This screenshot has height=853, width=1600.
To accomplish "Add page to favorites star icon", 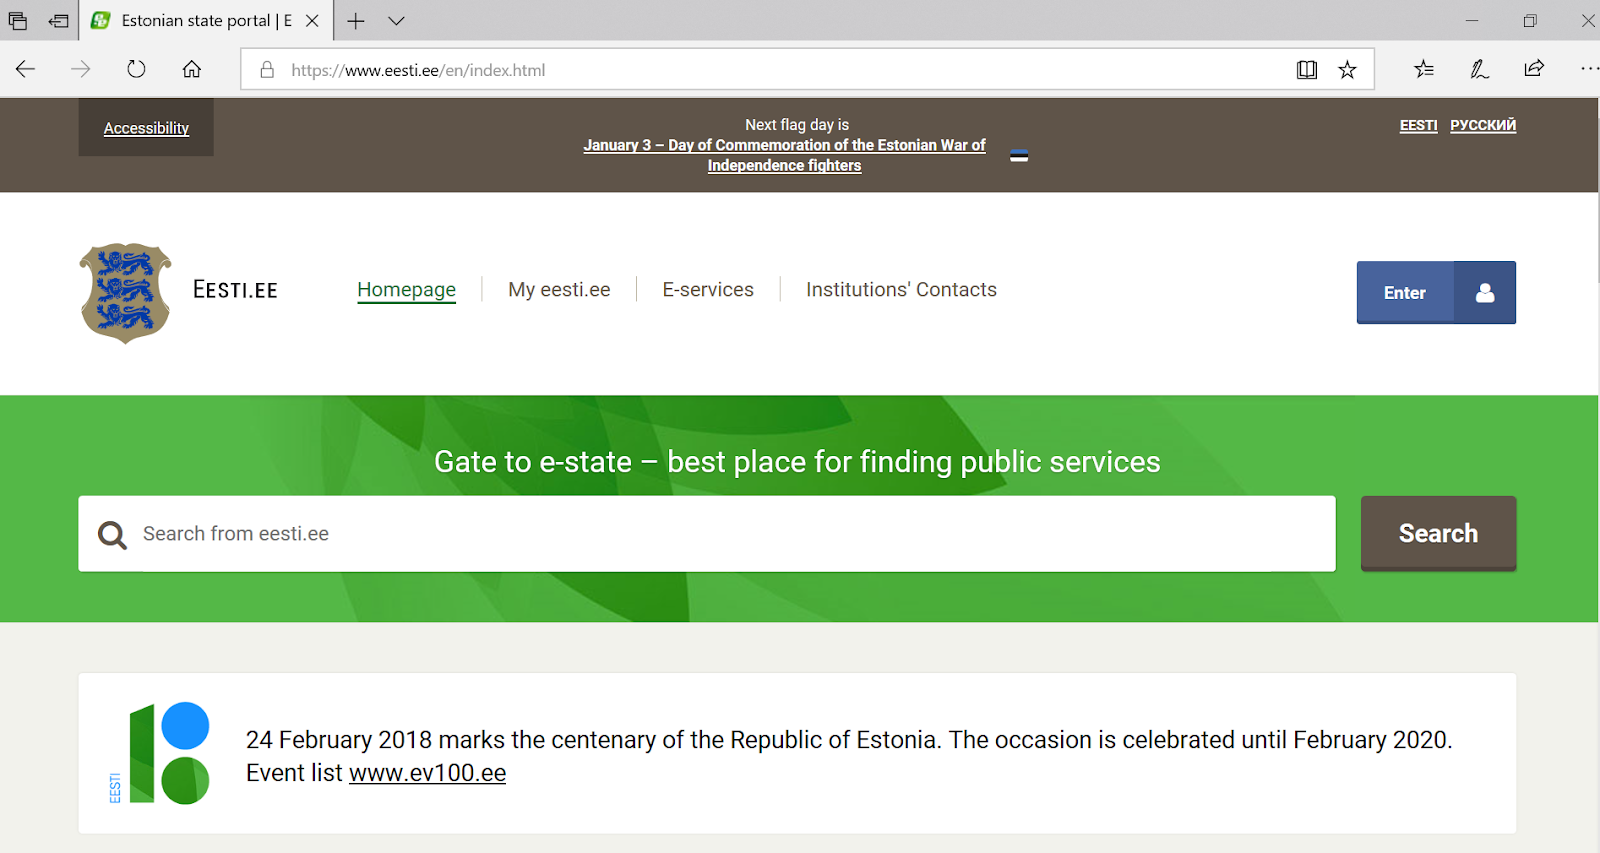I will (x=1348, y=70).
